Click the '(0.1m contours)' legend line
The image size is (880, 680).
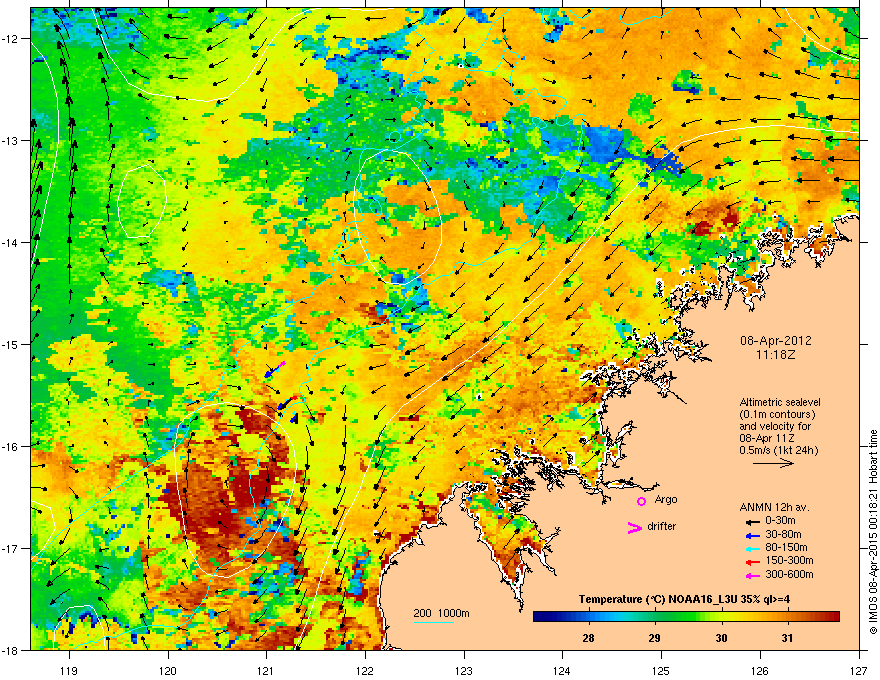coord(777,415)
